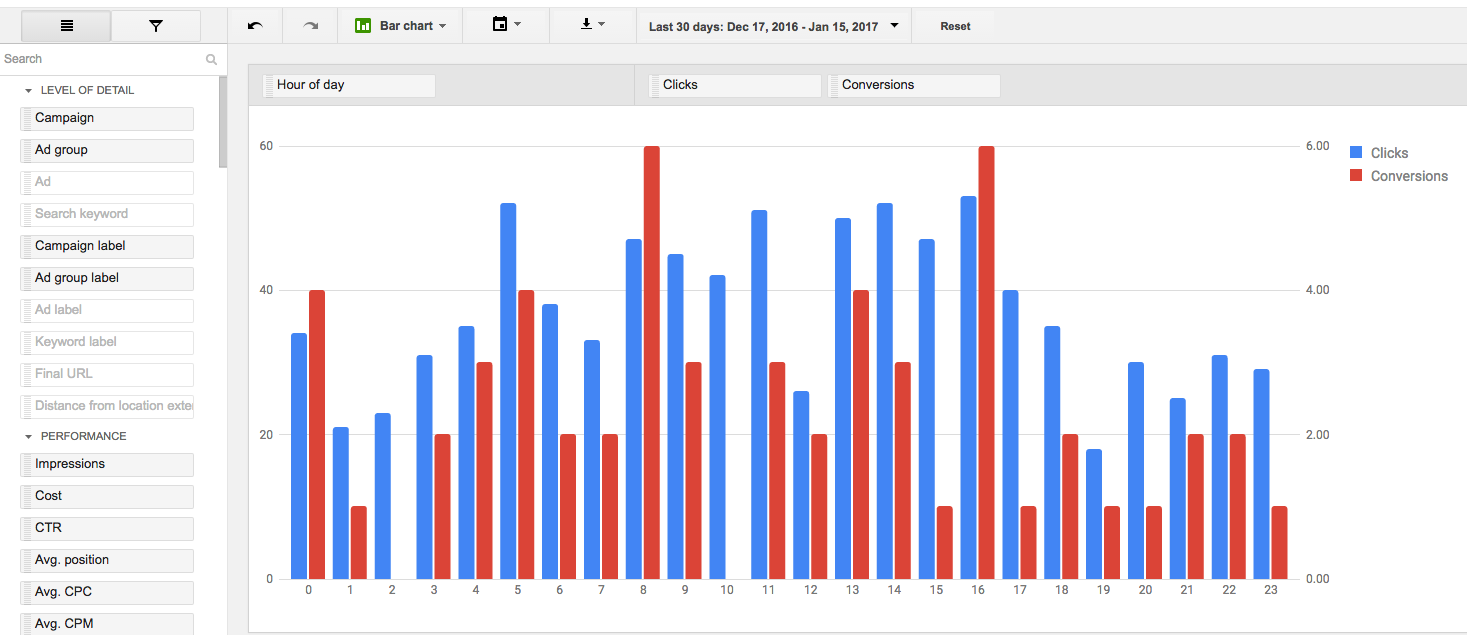This screenshot has height=635, width=1467.
Task: Click the green bar chart icon
Action: (x=364, y=26)
